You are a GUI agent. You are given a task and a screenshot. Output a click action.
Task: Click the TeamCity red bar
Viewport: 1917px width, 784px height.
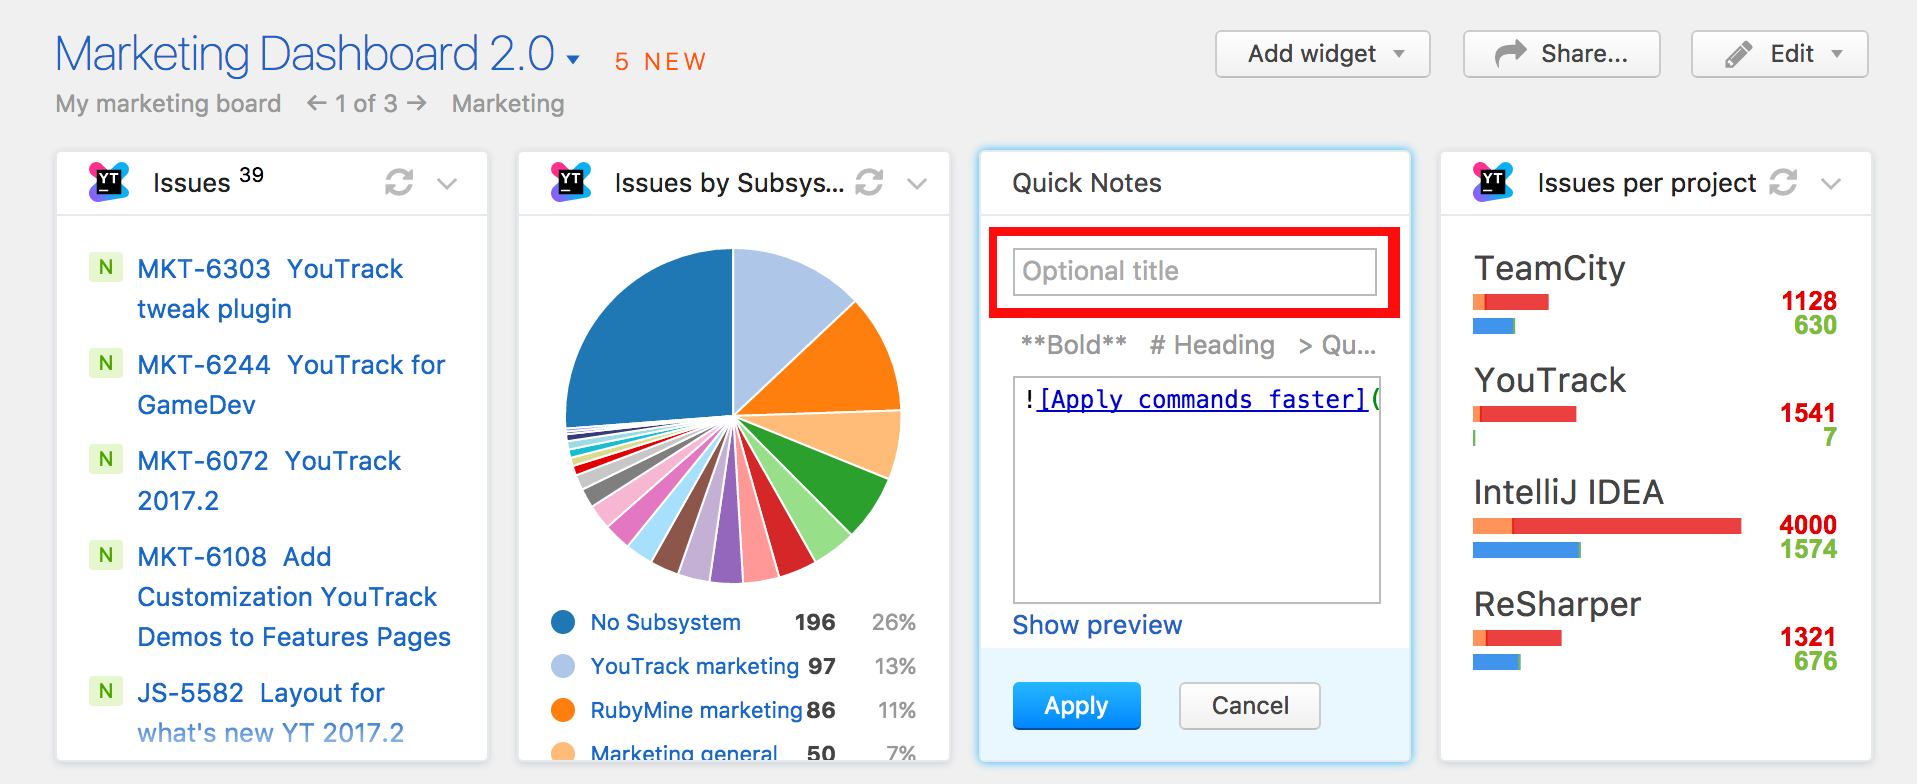click(x=1517, y=302)
